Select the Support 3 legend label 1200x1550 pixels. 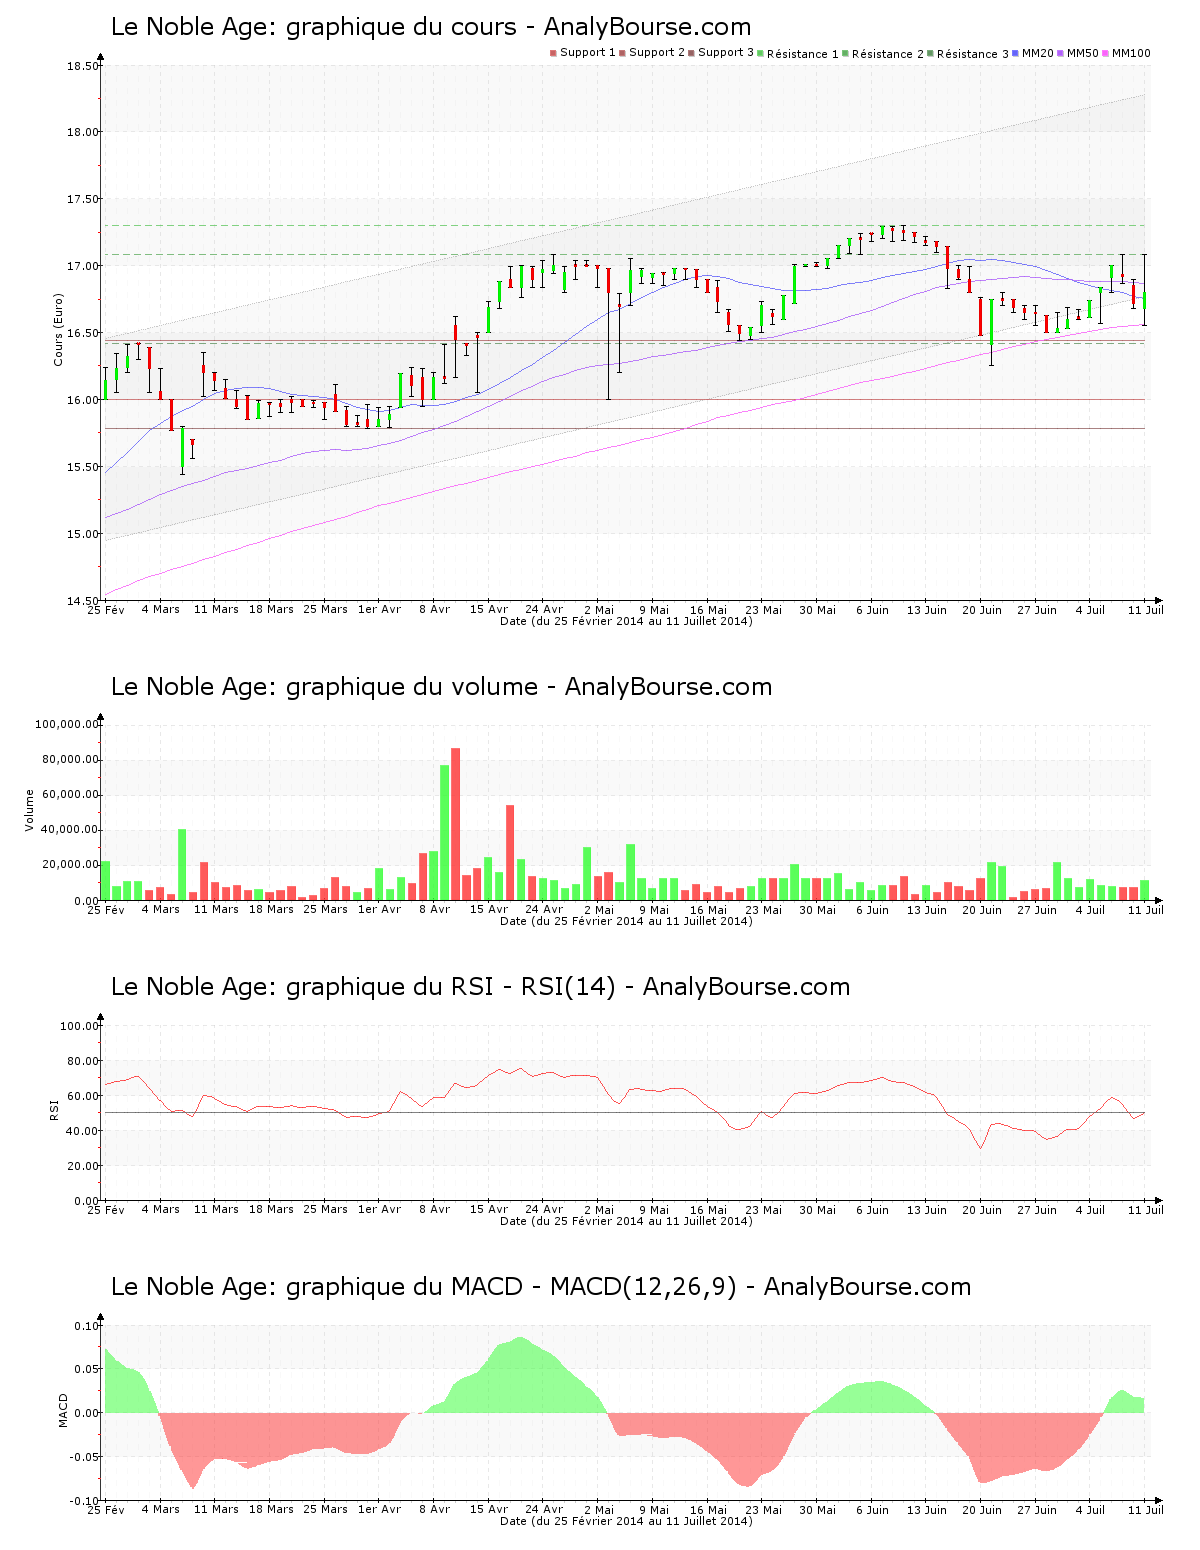click(x=726, y=53)
